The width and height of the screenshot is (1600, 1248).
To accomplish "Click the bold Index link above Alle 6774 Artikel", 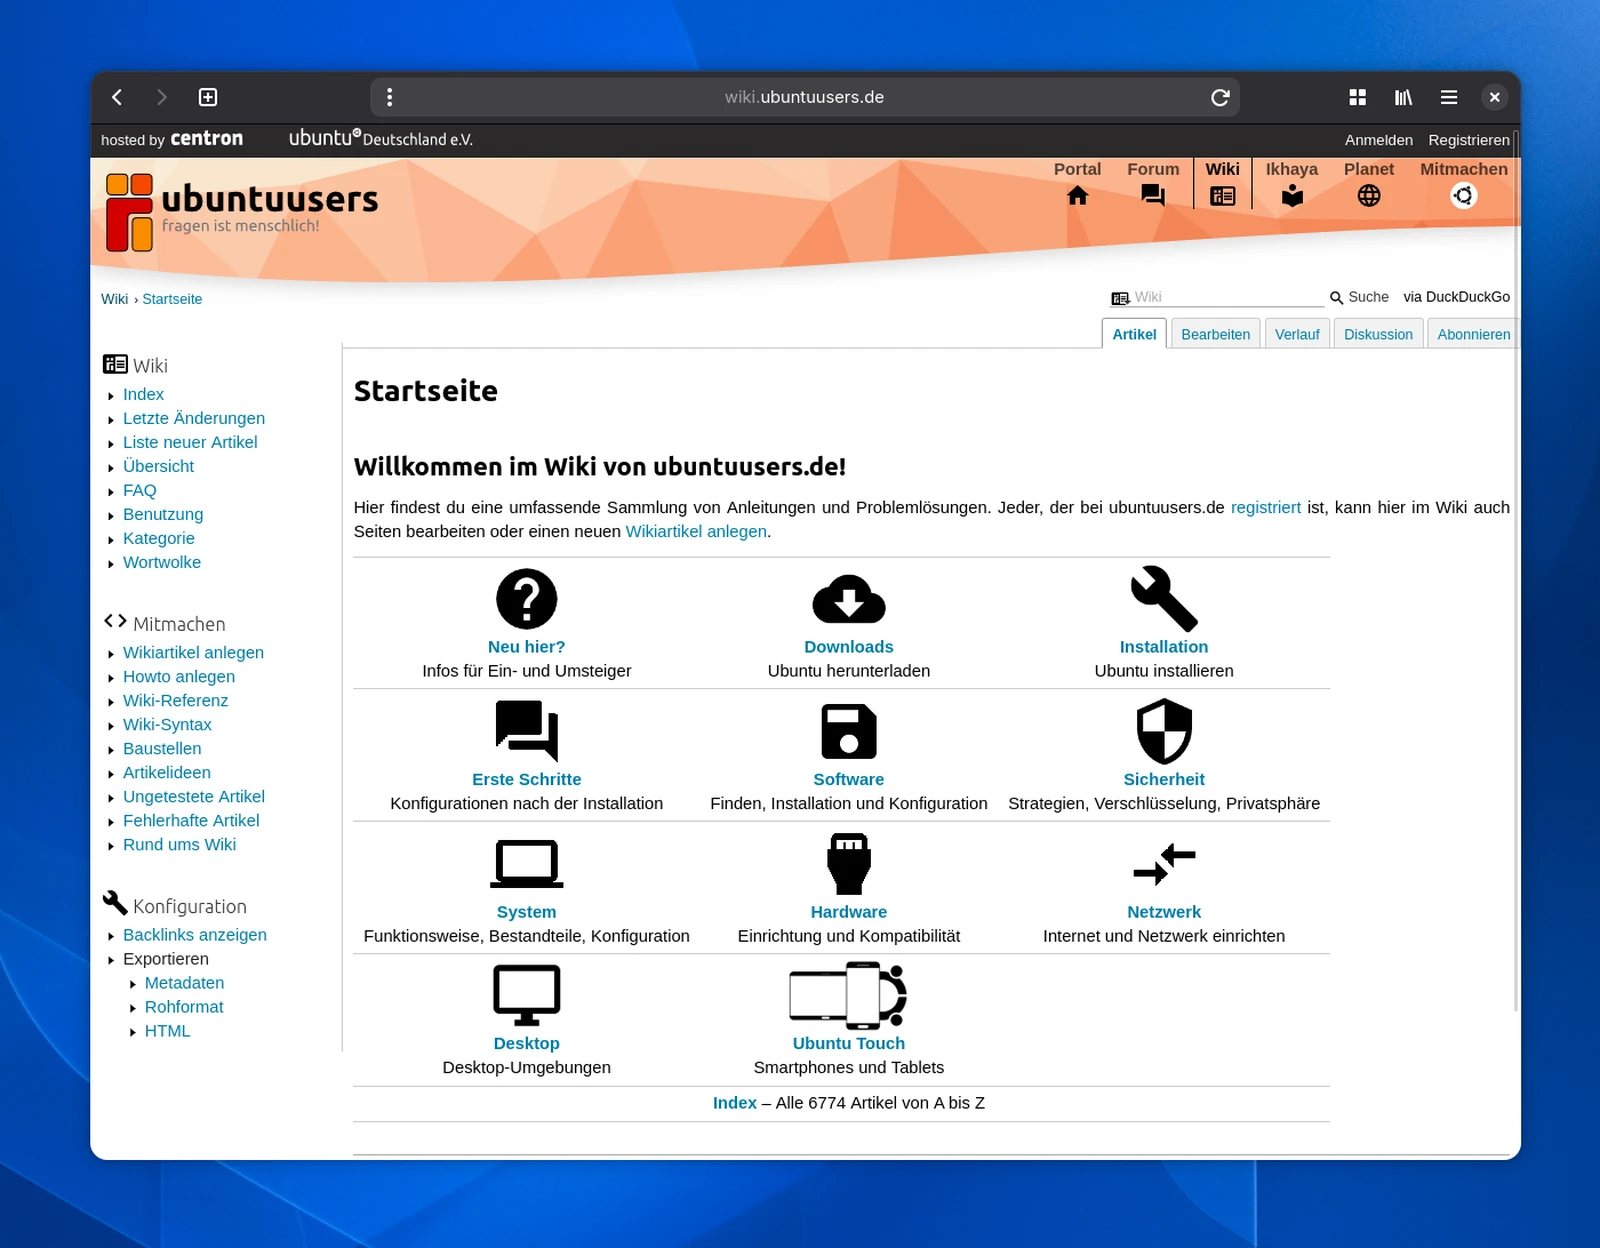I will click(x=734, y=1102).
